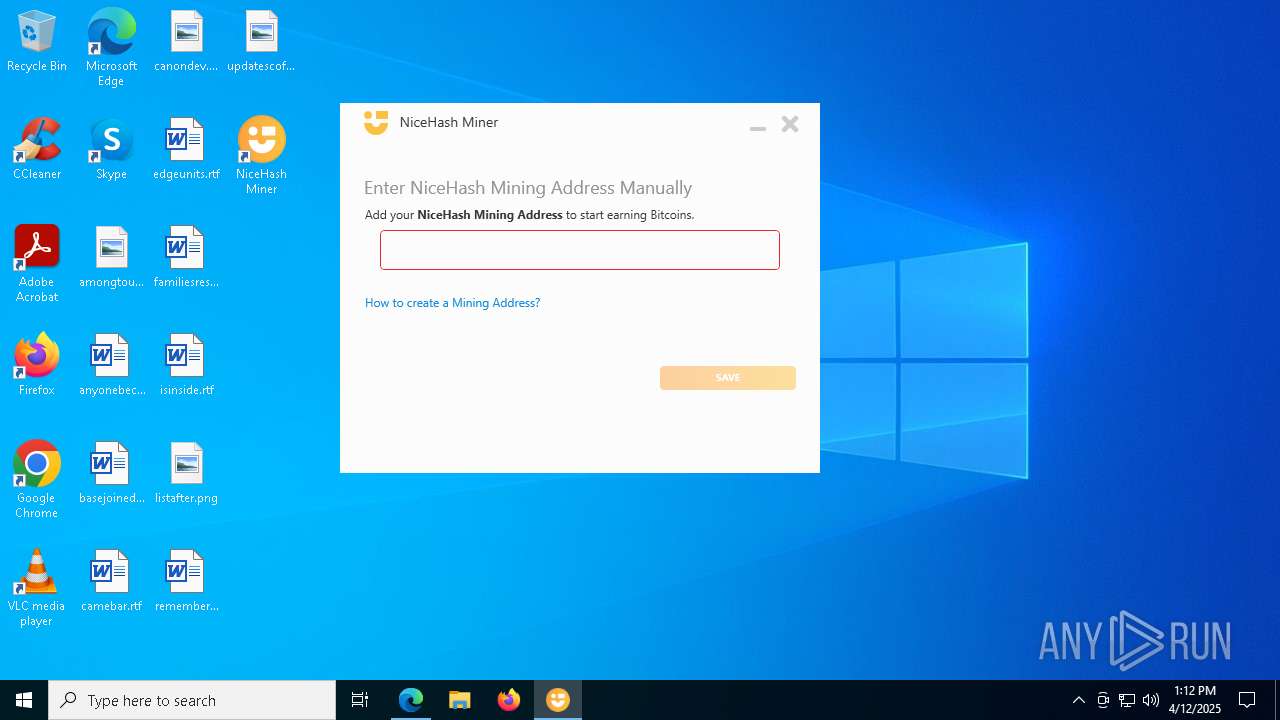Click the NiceHash Mining Address input field

coord(579,250)
